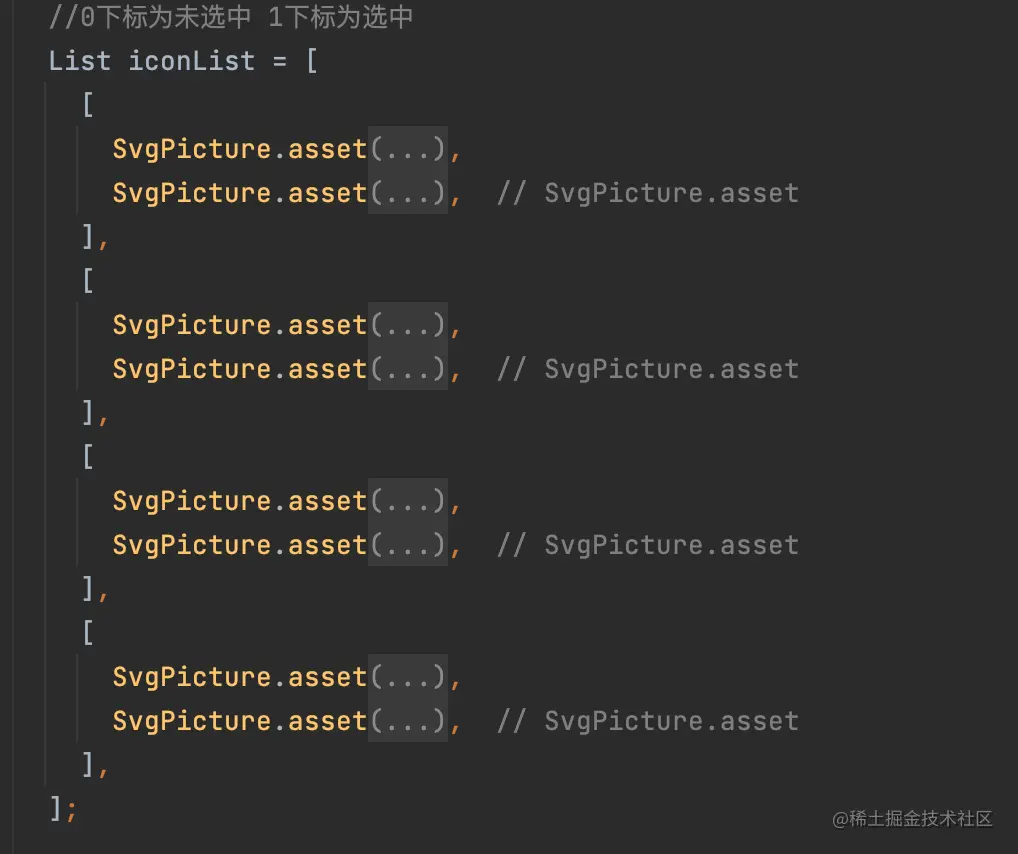Click the iconList variable name

point(192,61)
